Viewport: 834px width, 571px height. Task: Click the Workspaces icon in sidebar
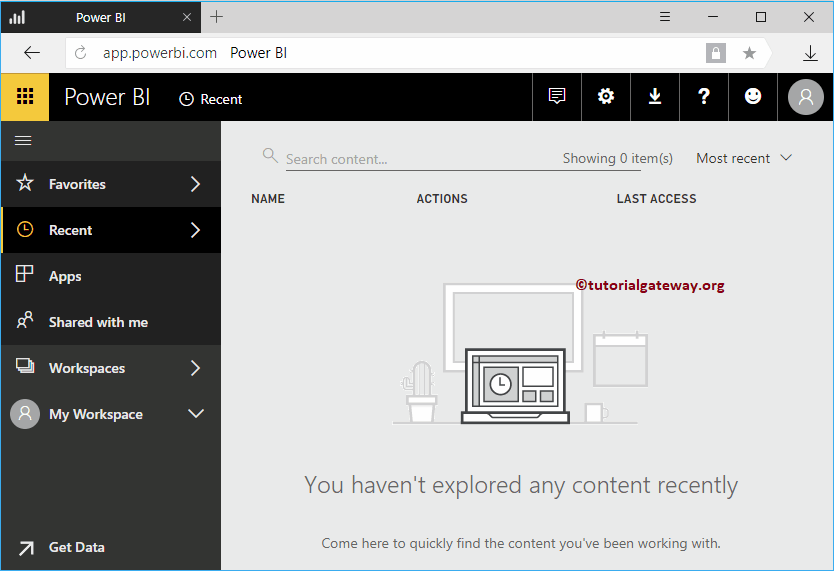(x=24, y=366)
